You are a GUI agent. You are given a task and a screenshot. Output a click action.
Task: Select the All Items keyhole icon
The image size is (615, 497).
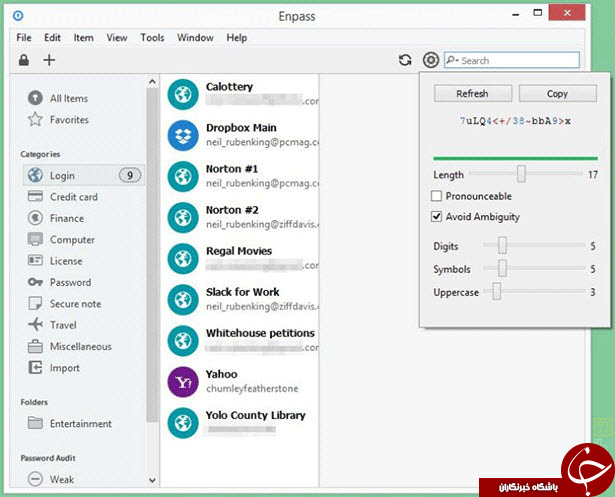coord(35,98)
